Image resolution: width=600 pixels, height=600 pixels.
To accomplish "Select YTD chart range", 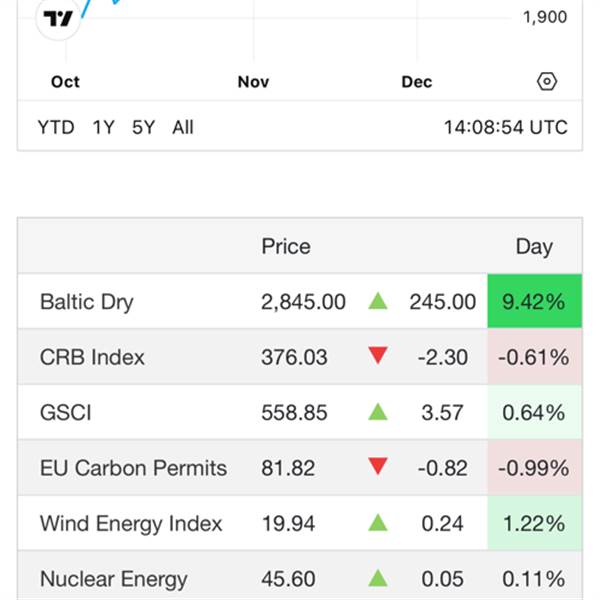I will pos(56,127).
